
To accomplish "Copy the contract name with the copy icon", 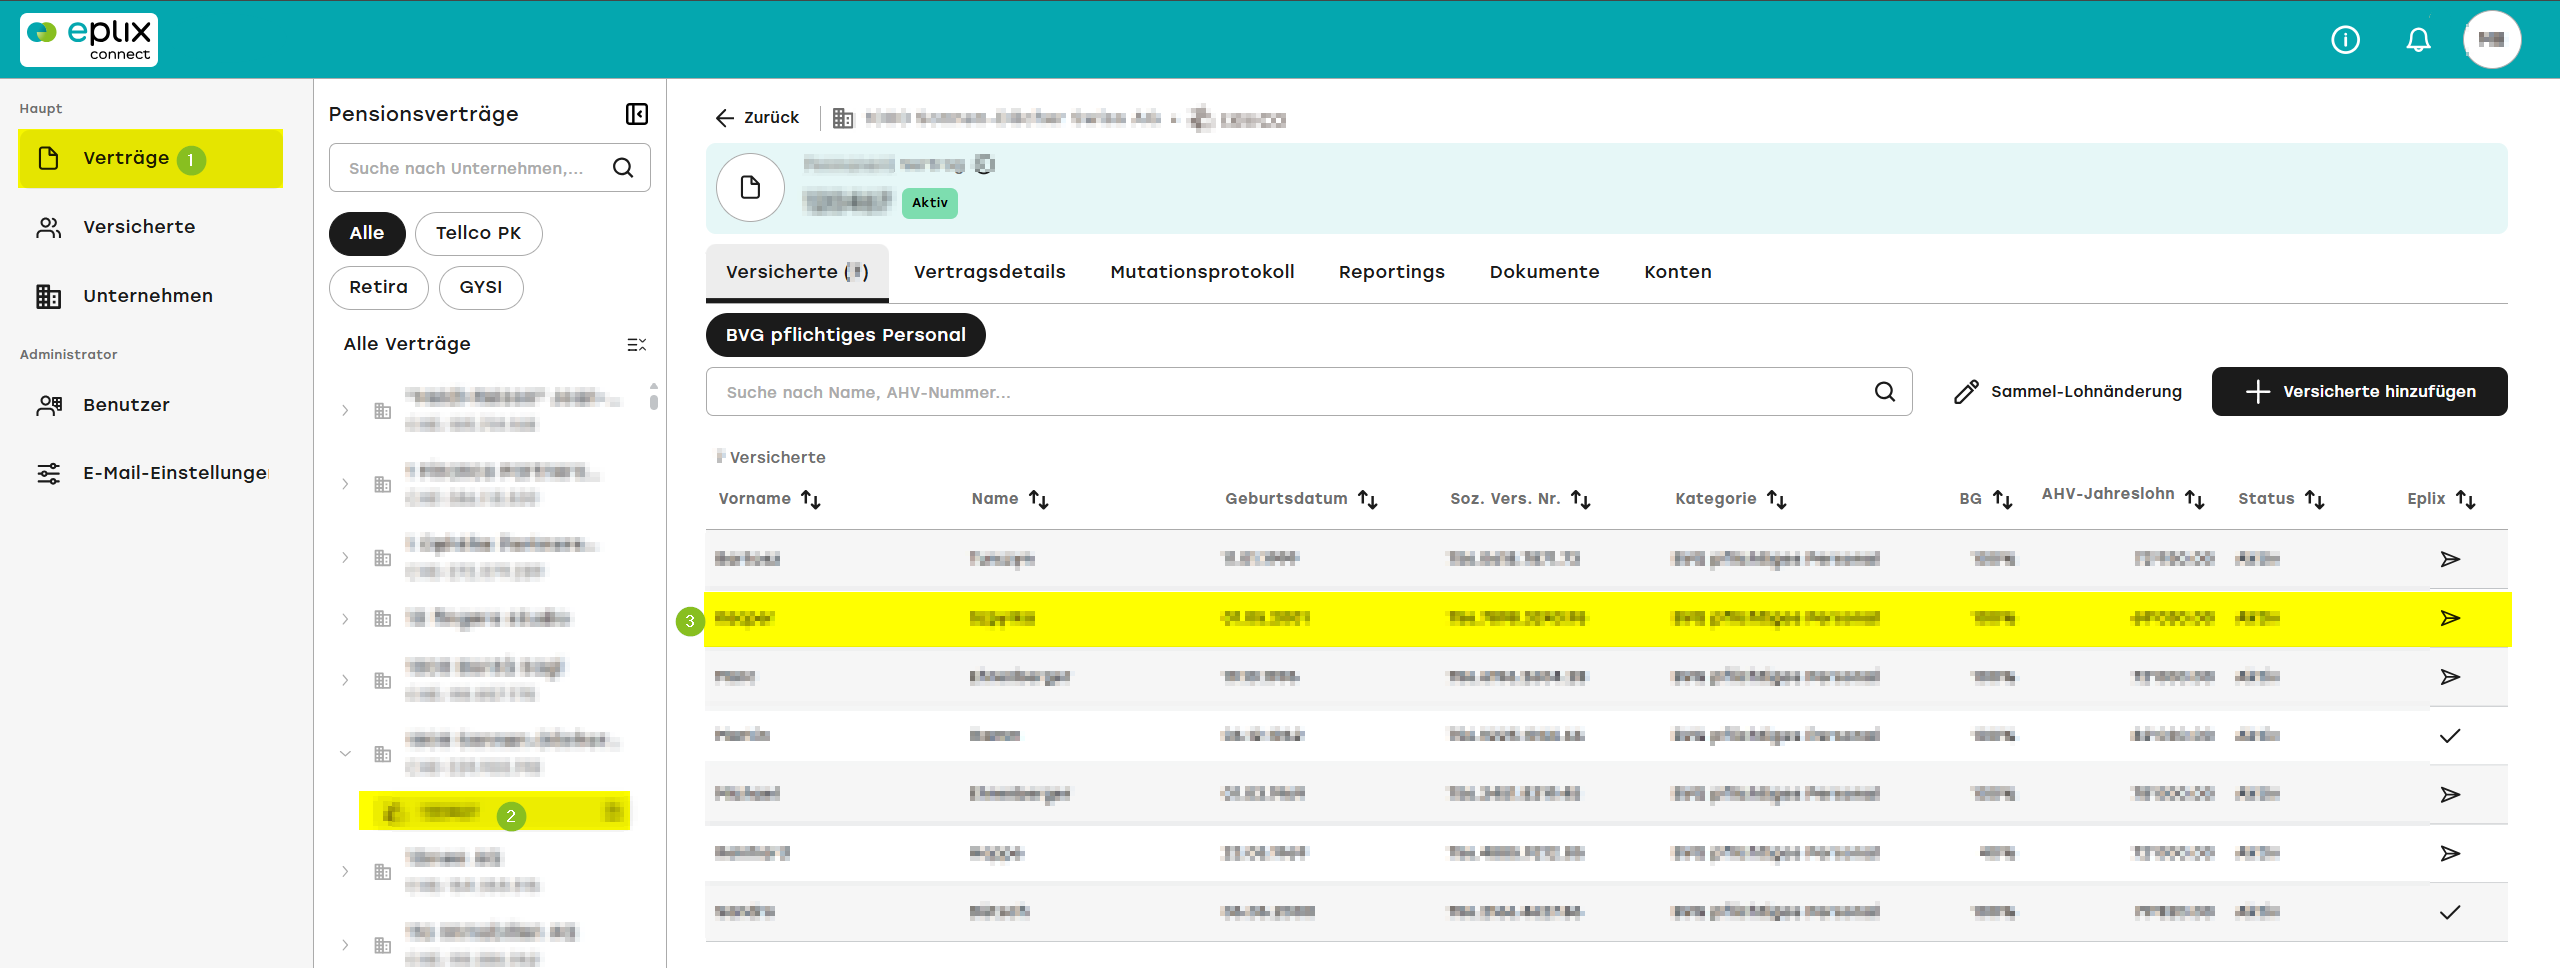I will click(x=985, y=164).
